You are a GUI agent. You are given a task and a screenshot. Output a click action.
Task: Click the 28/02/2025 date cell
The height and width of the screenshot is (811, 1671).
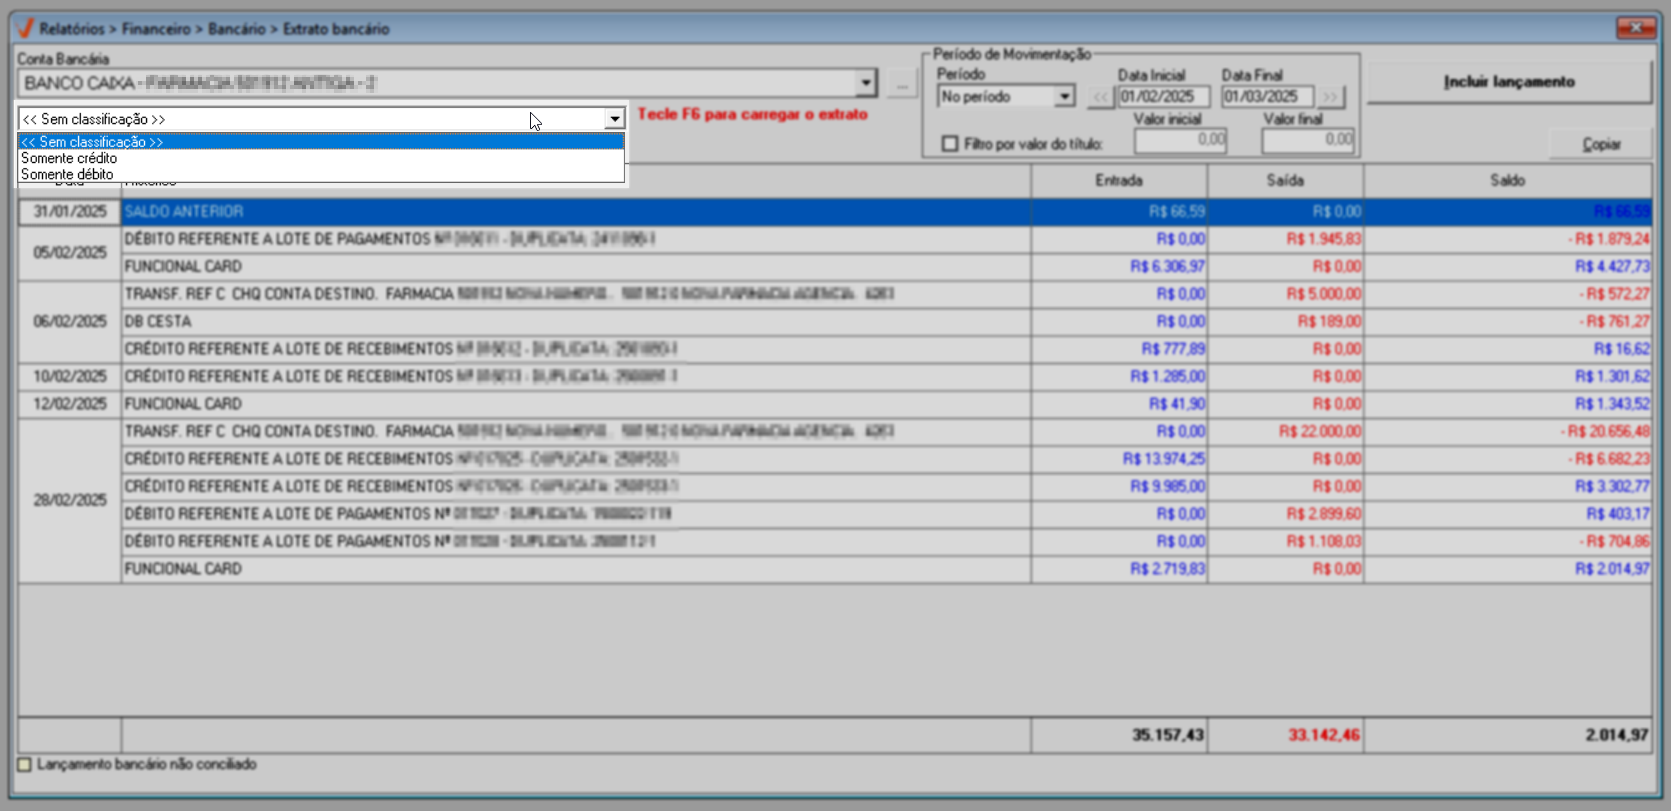(x=70, y=500)
